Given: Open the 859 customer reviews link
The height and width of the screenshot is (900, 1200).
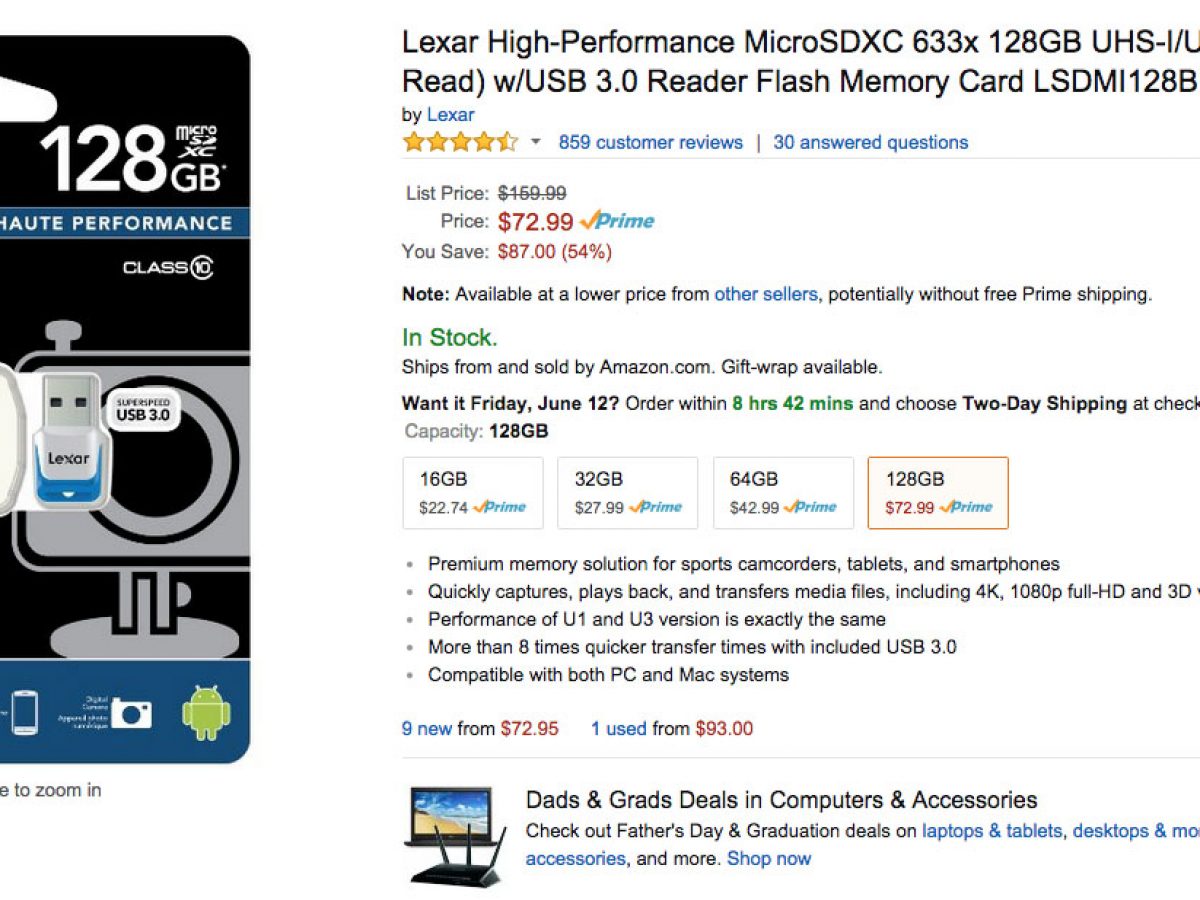Looking at the screenshot, I should [x=650, y=142].
